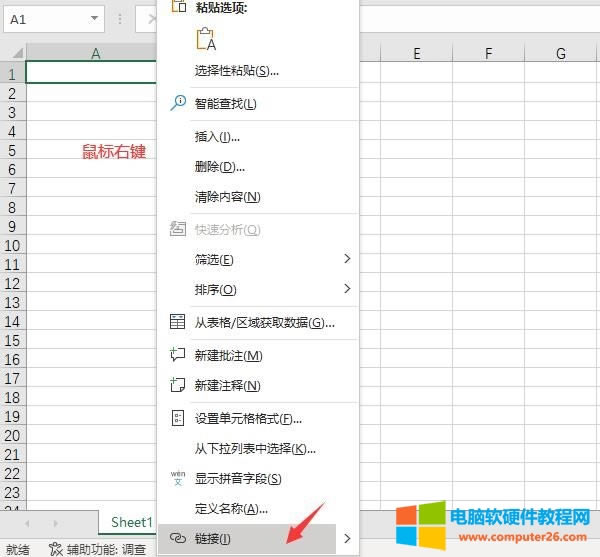The image size is (600, 557).
Task: Expand the 排序 sort submenu arrow
Action: 347,289
